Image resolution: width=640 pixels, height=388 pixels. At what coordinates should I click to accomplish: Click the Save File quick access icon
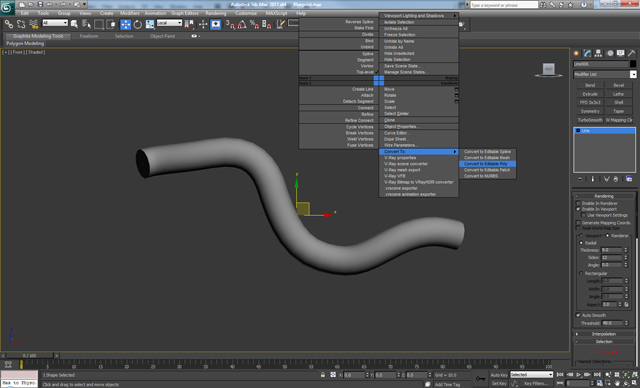tap(40, 4)
